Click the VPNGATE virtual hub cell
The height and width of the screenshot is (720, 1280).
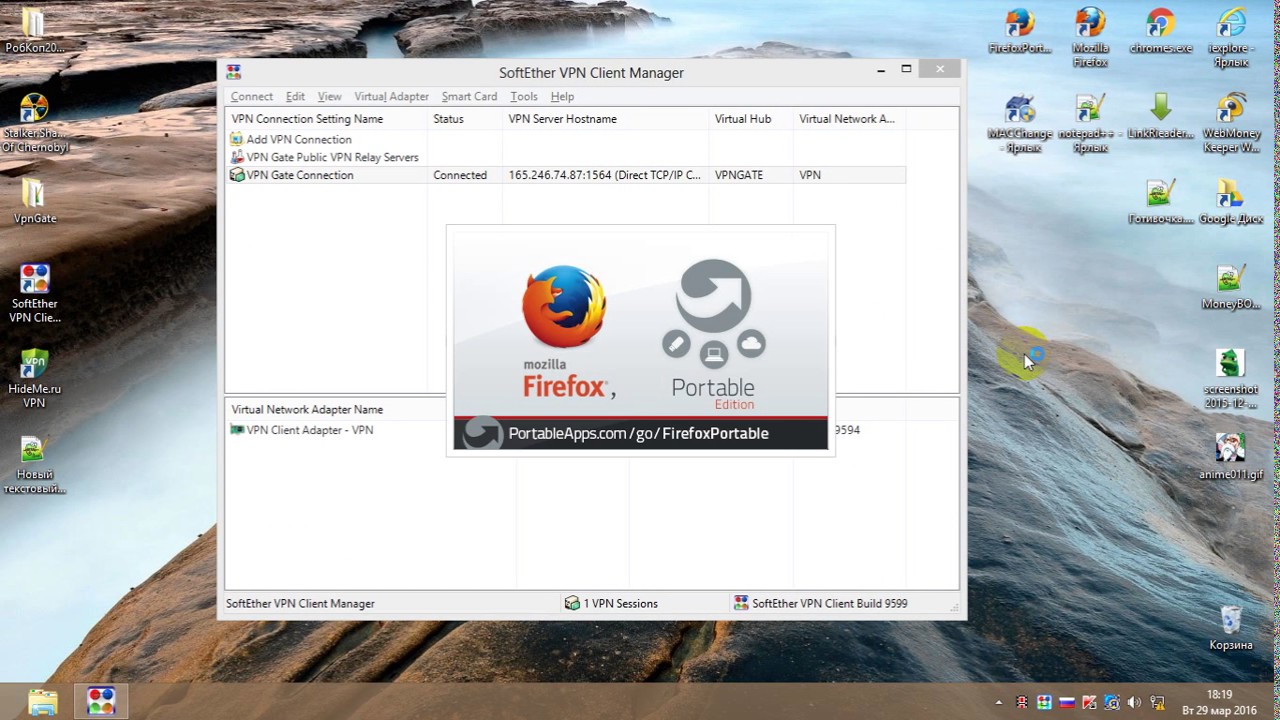tap(739, 175)
